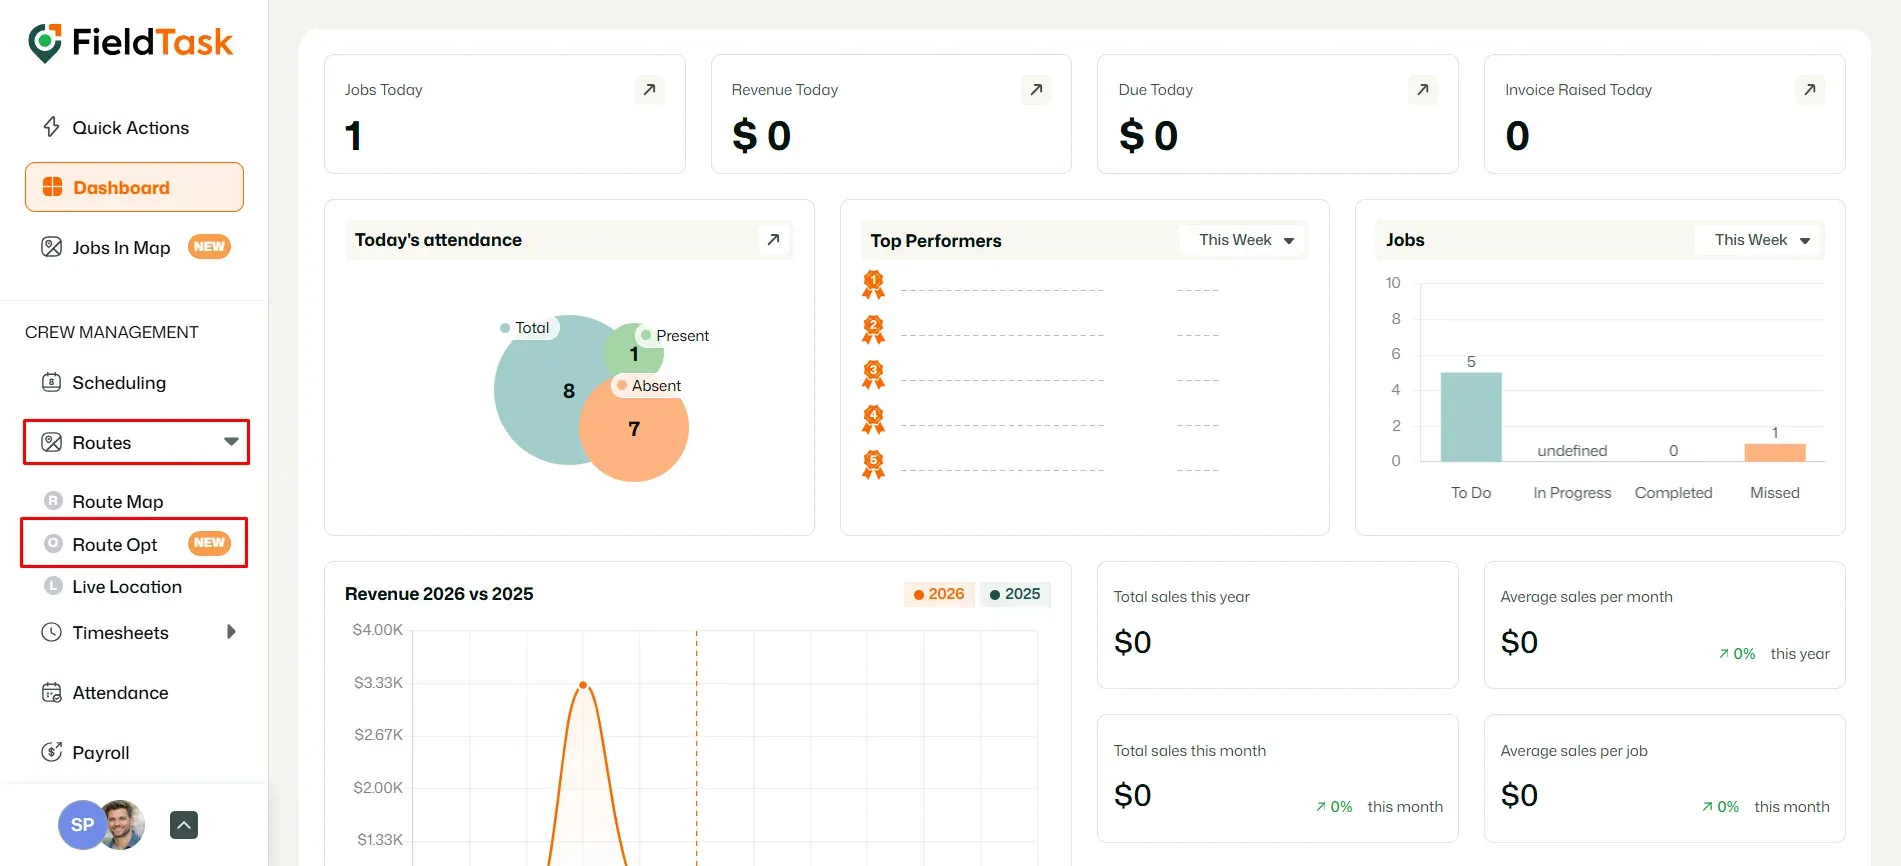The image size is (1901, 866).
Task: Click the Jobs In Map NEW badge
Action: pyautogui.click(x=209, y=246)
